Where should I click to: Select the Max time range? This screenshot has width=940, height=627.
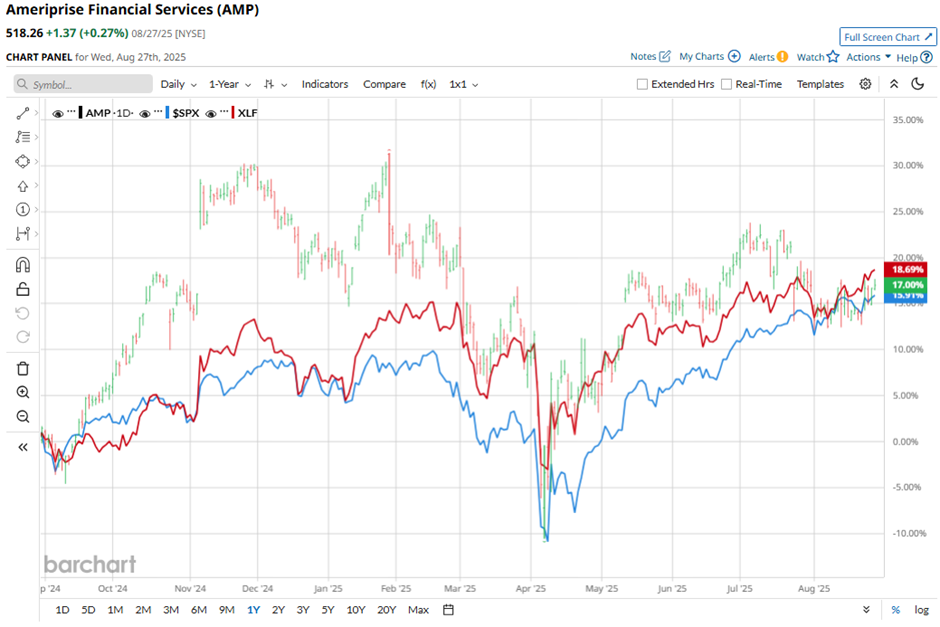[x=418, y=610]
